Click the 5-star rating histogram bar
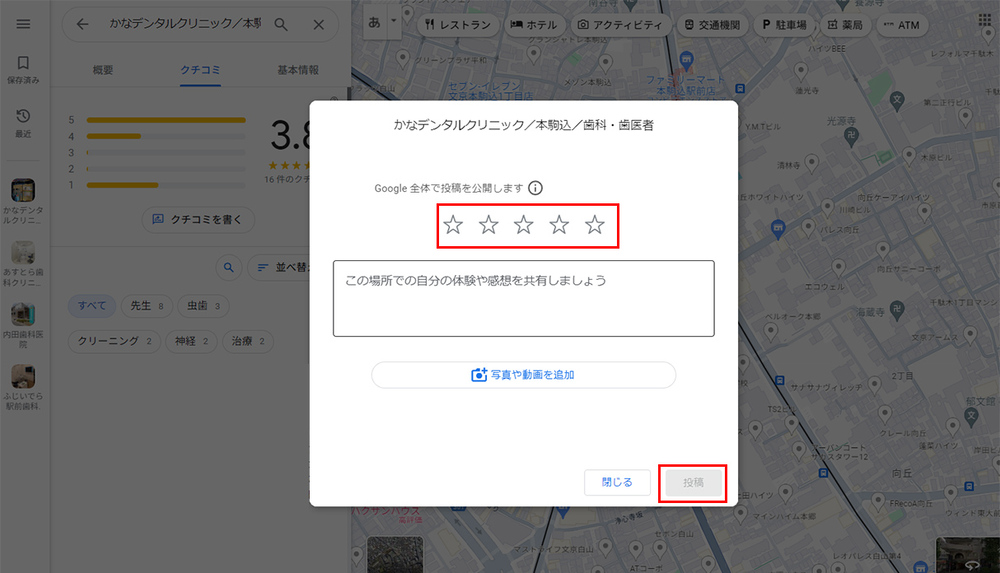1000x573 pixels. pos(166,120)
